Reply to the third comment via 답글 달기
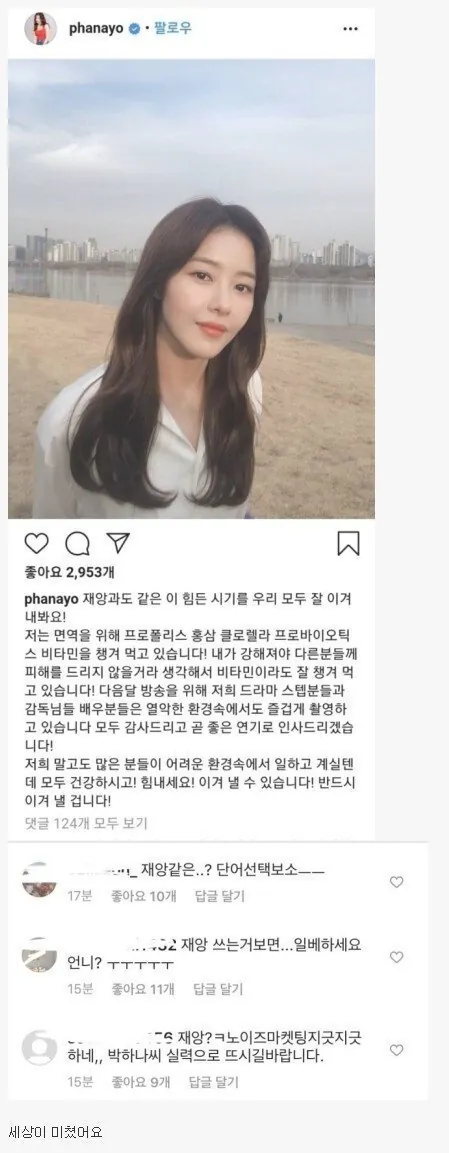The width and height of the screenshot is (449, 1153). click(x=213, y=1082)
